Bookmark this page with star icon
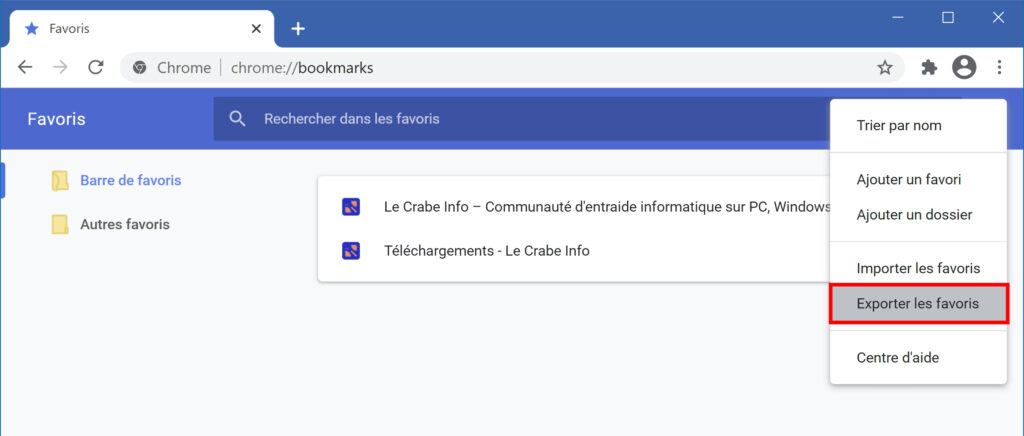The height and width of the screenshot is (436, 1024). (x=884, y=68)
